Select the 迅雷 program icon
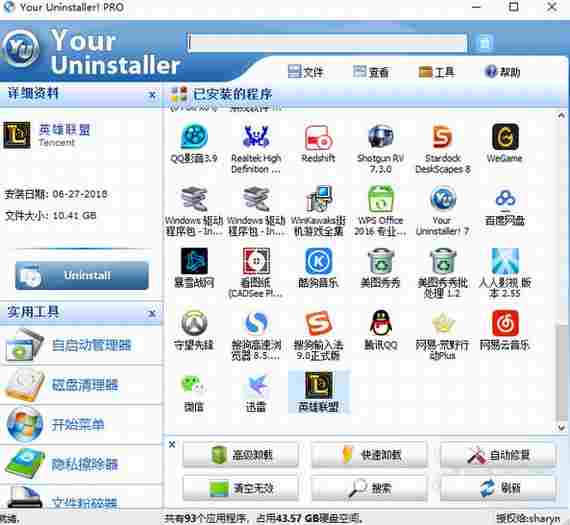Viewport: 570px width, 525px height. pyautogui.click(x=256, y=385)
